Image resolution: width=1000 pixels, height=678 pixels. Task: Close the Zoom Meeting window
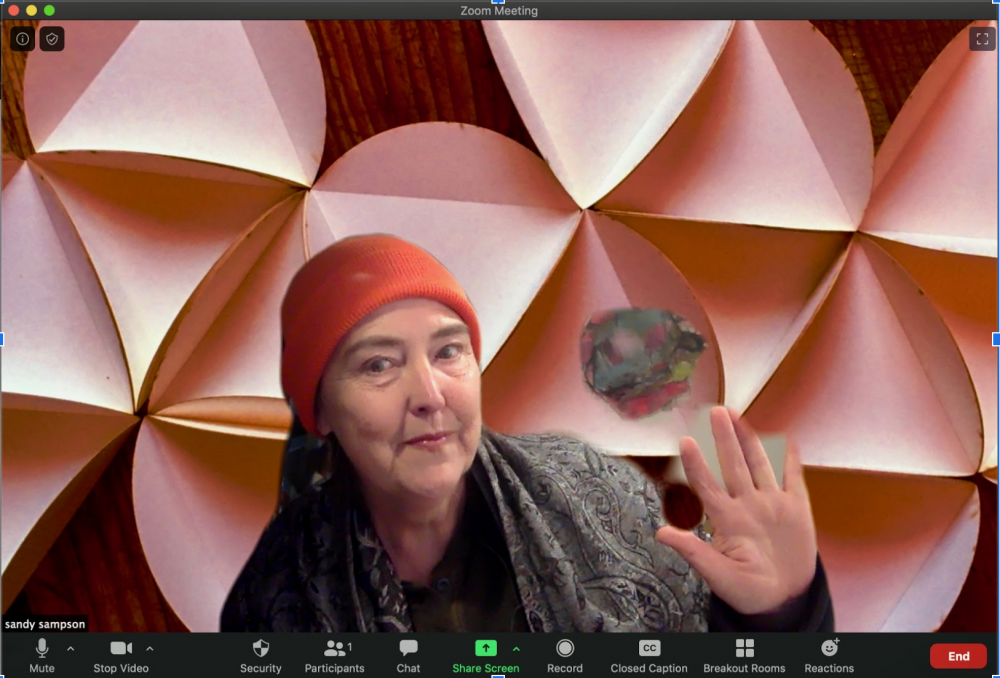tap(13, 10)
